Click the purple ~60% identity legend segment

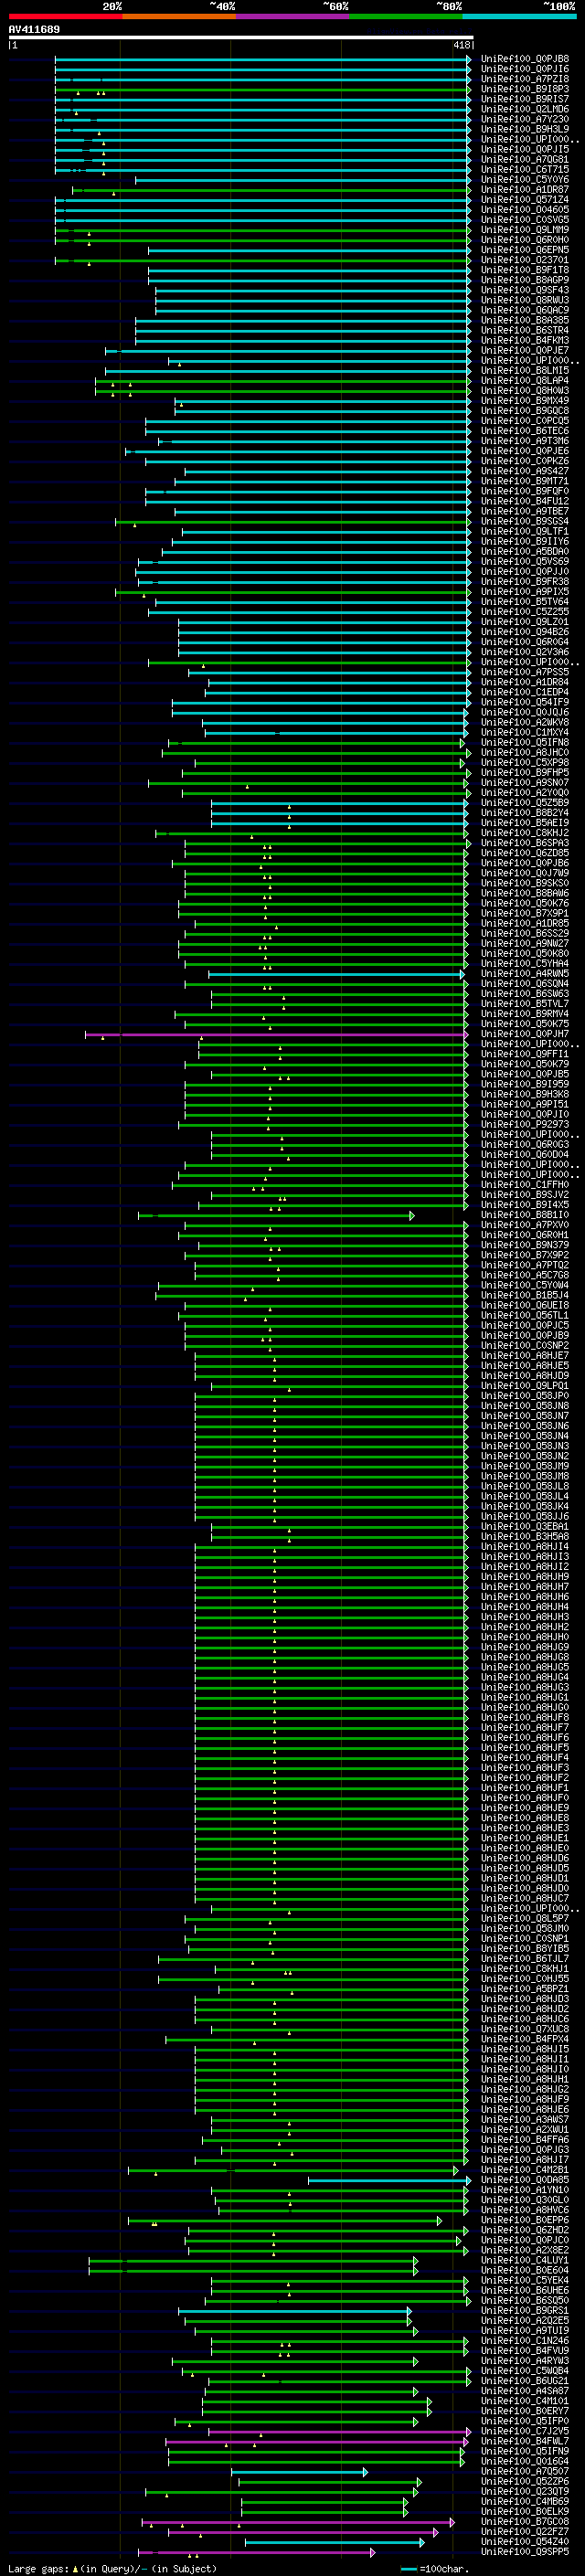[x=292, y=16]
